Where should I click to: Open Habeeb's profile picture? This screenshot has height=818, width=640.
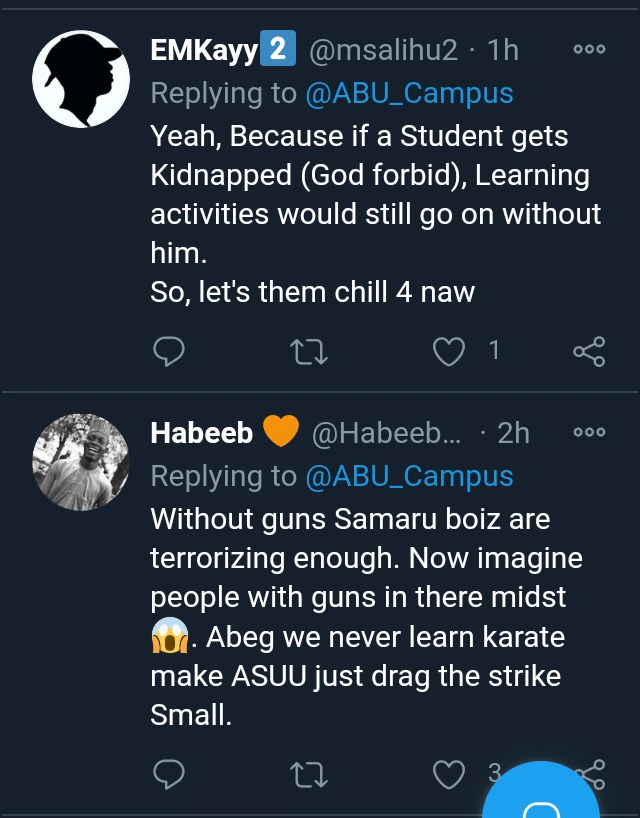click(81, 460)
